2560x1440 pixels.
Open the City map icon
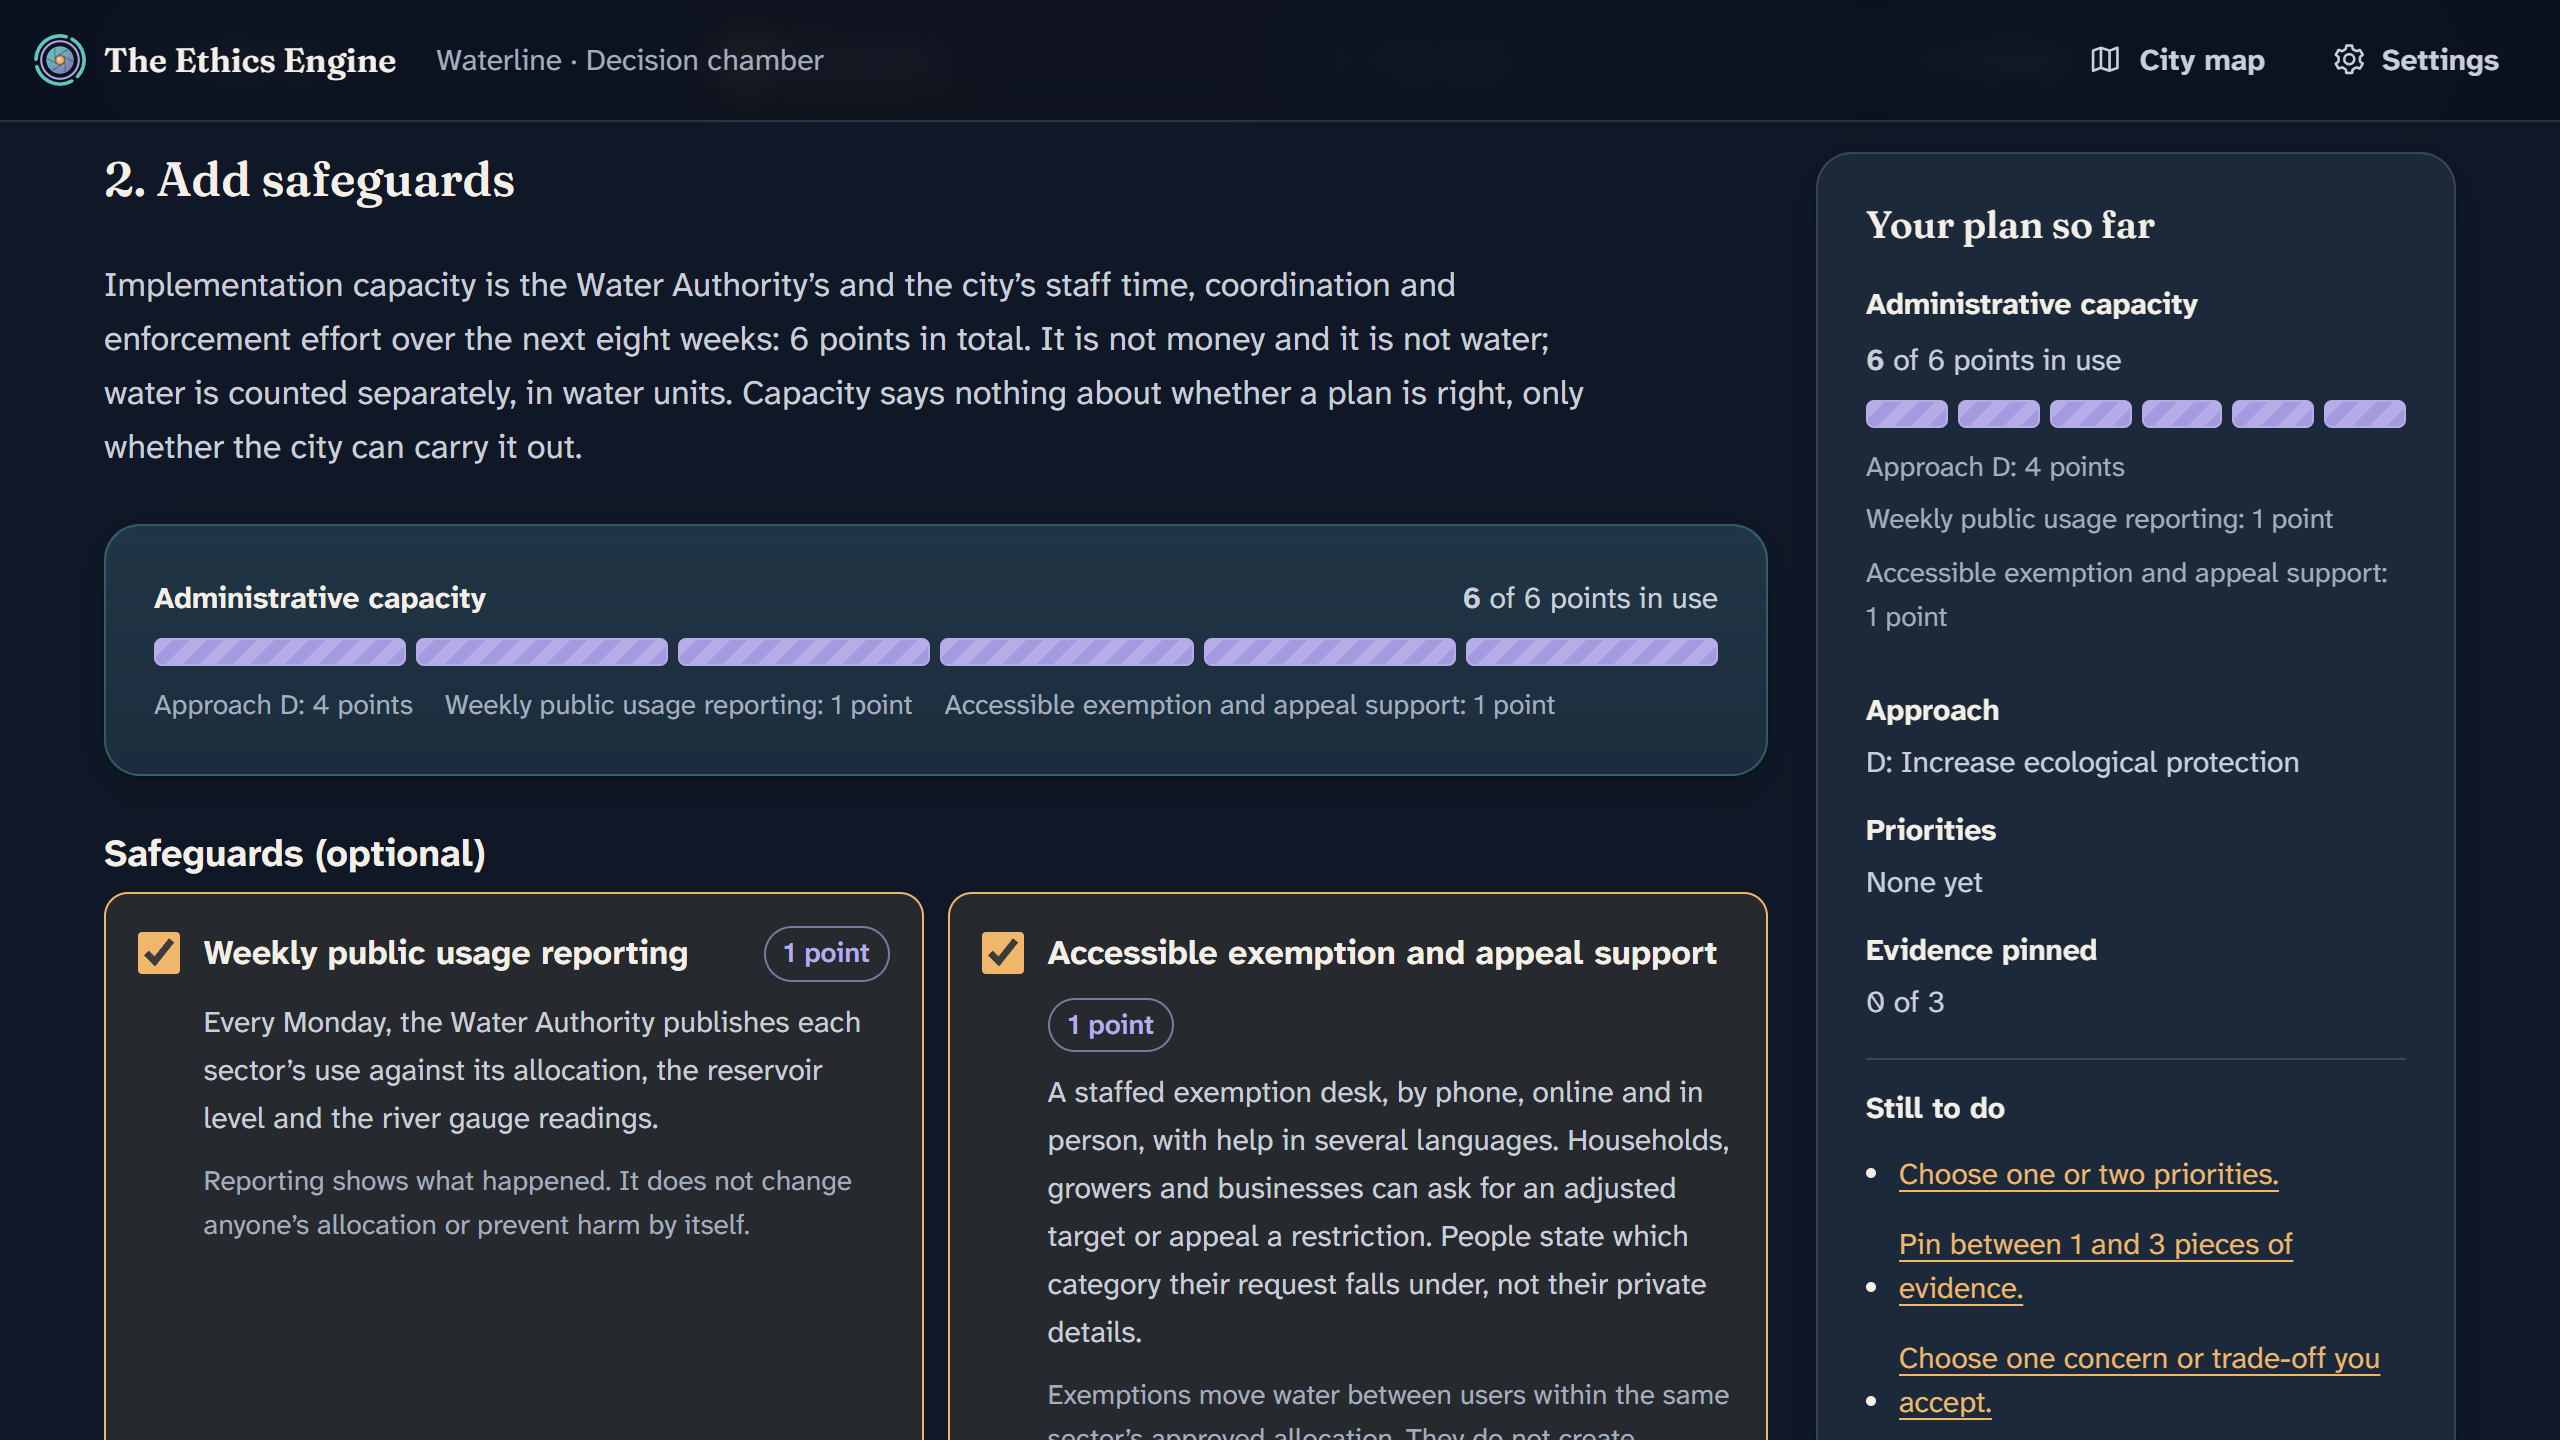pos(2105,60)
